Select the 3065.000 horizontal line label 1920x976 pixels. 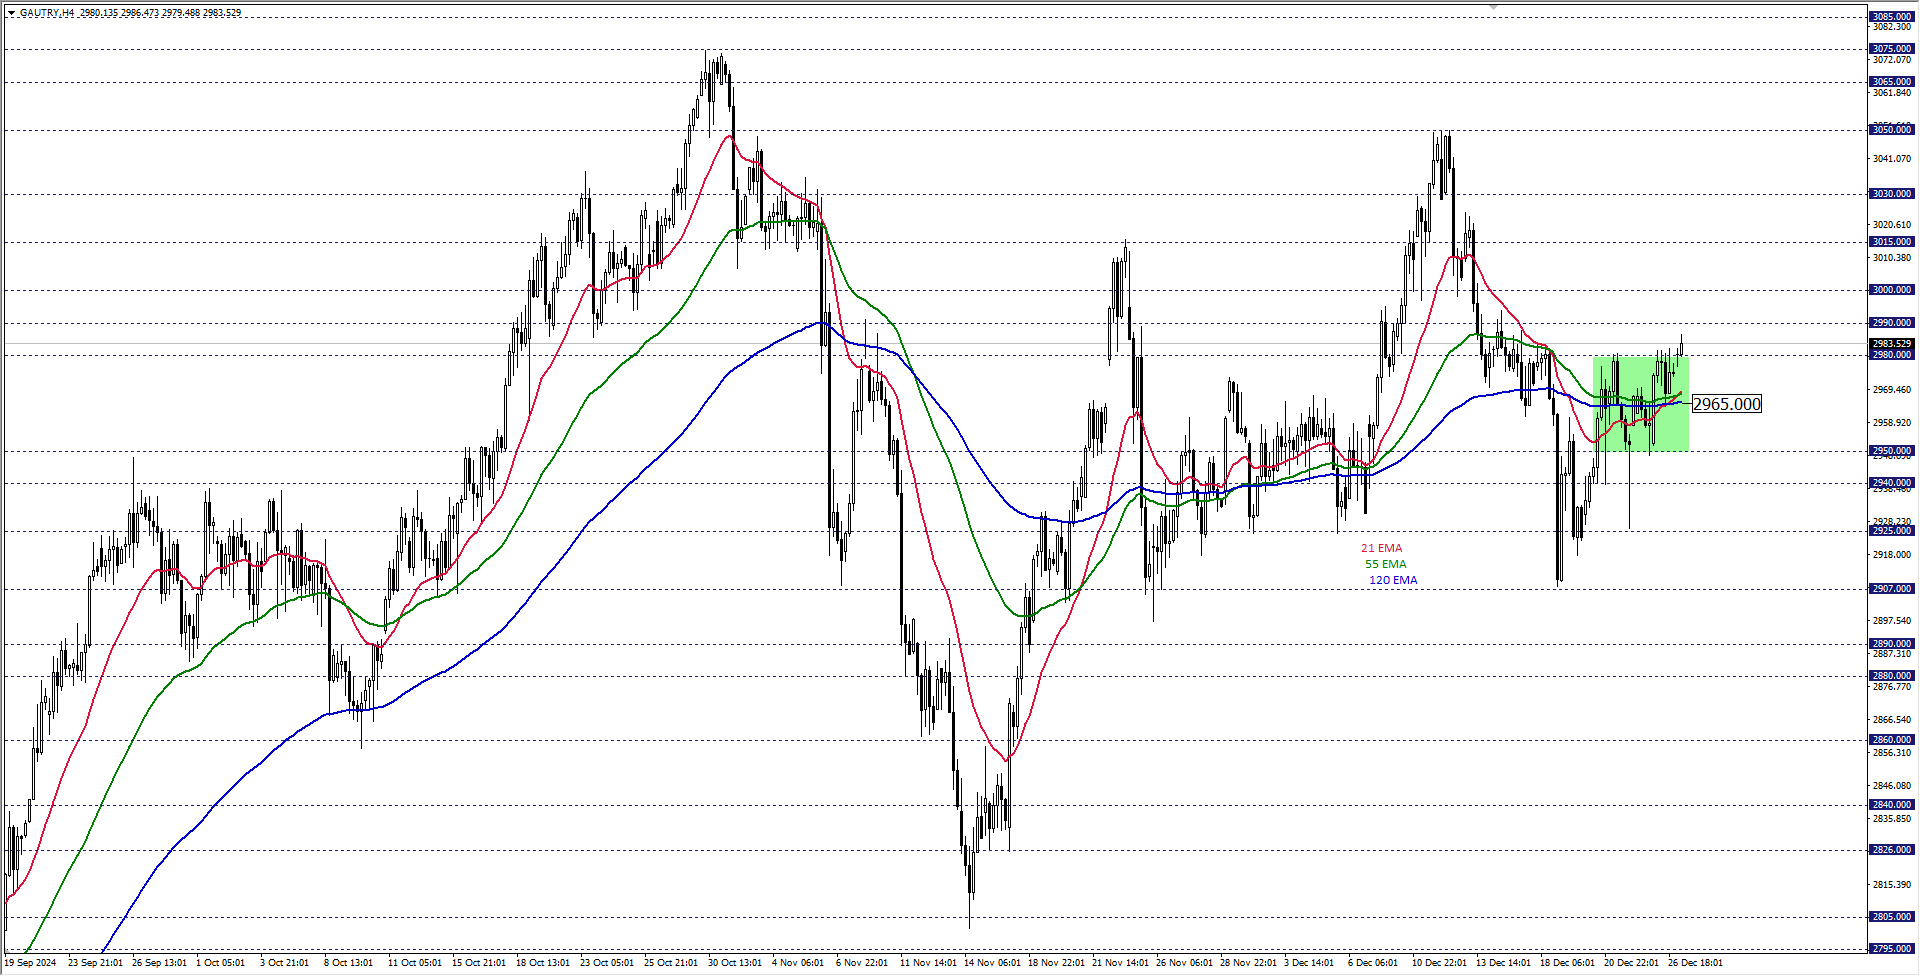[x=1891, y=82]
